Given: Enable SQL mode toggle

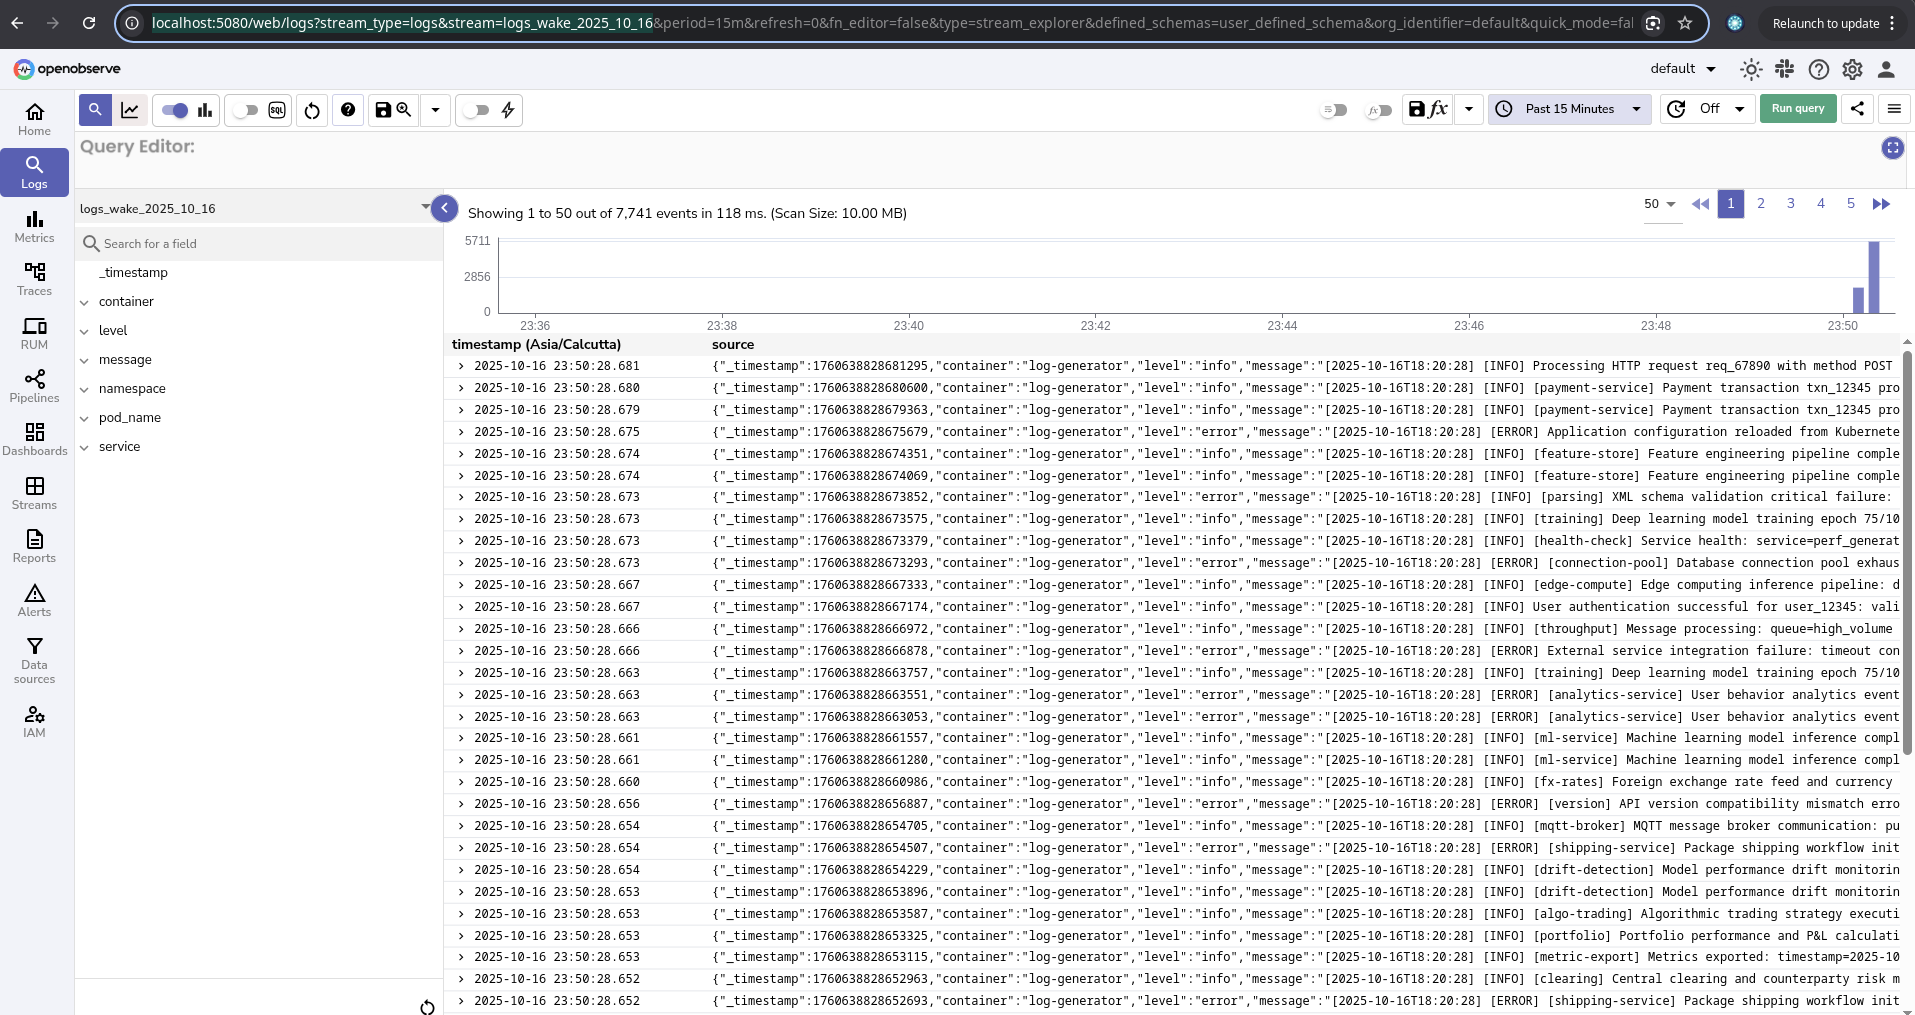Looking at the screenshot, I should pyautogui.click(x=246, y=110).
